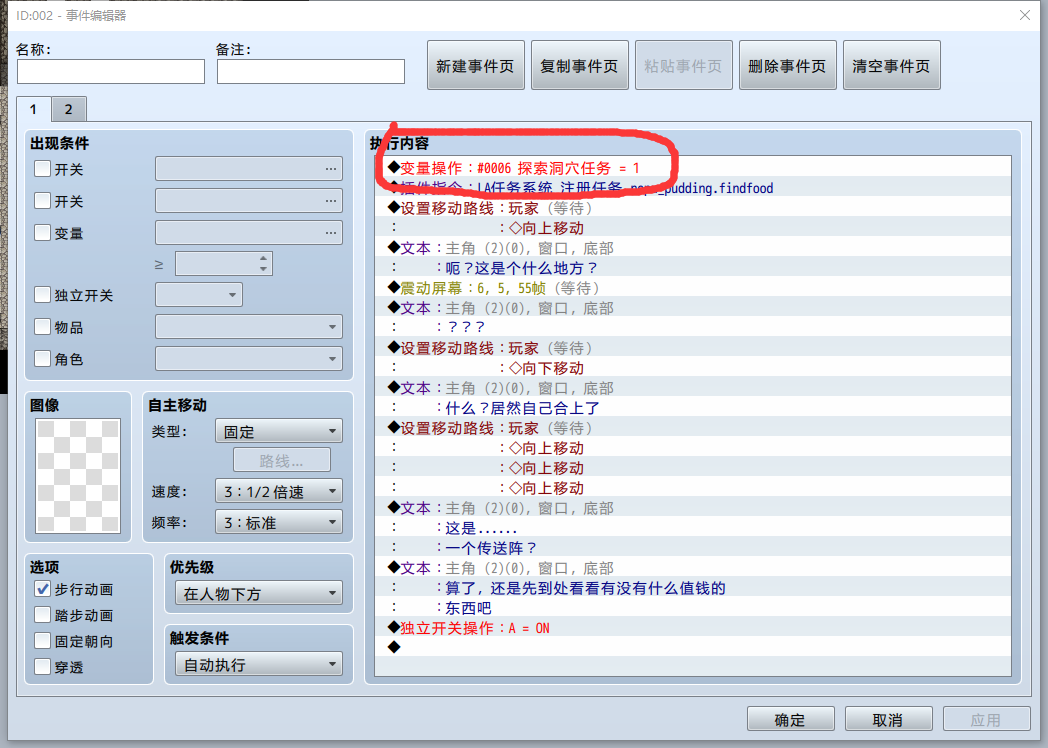Image resolution: width=1048 pixels, height=748 pixels.
Task: Check the 穿透 option
Action: point(42,666)
